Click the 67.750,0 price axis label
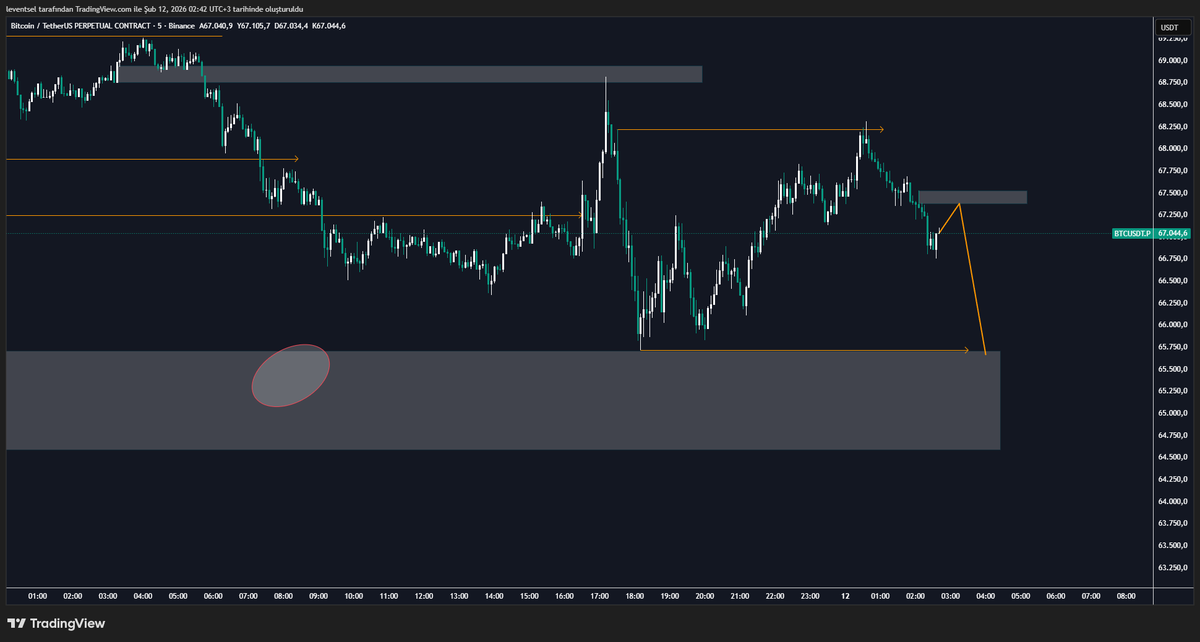 pyautogui.click(x=1172, y=171)
